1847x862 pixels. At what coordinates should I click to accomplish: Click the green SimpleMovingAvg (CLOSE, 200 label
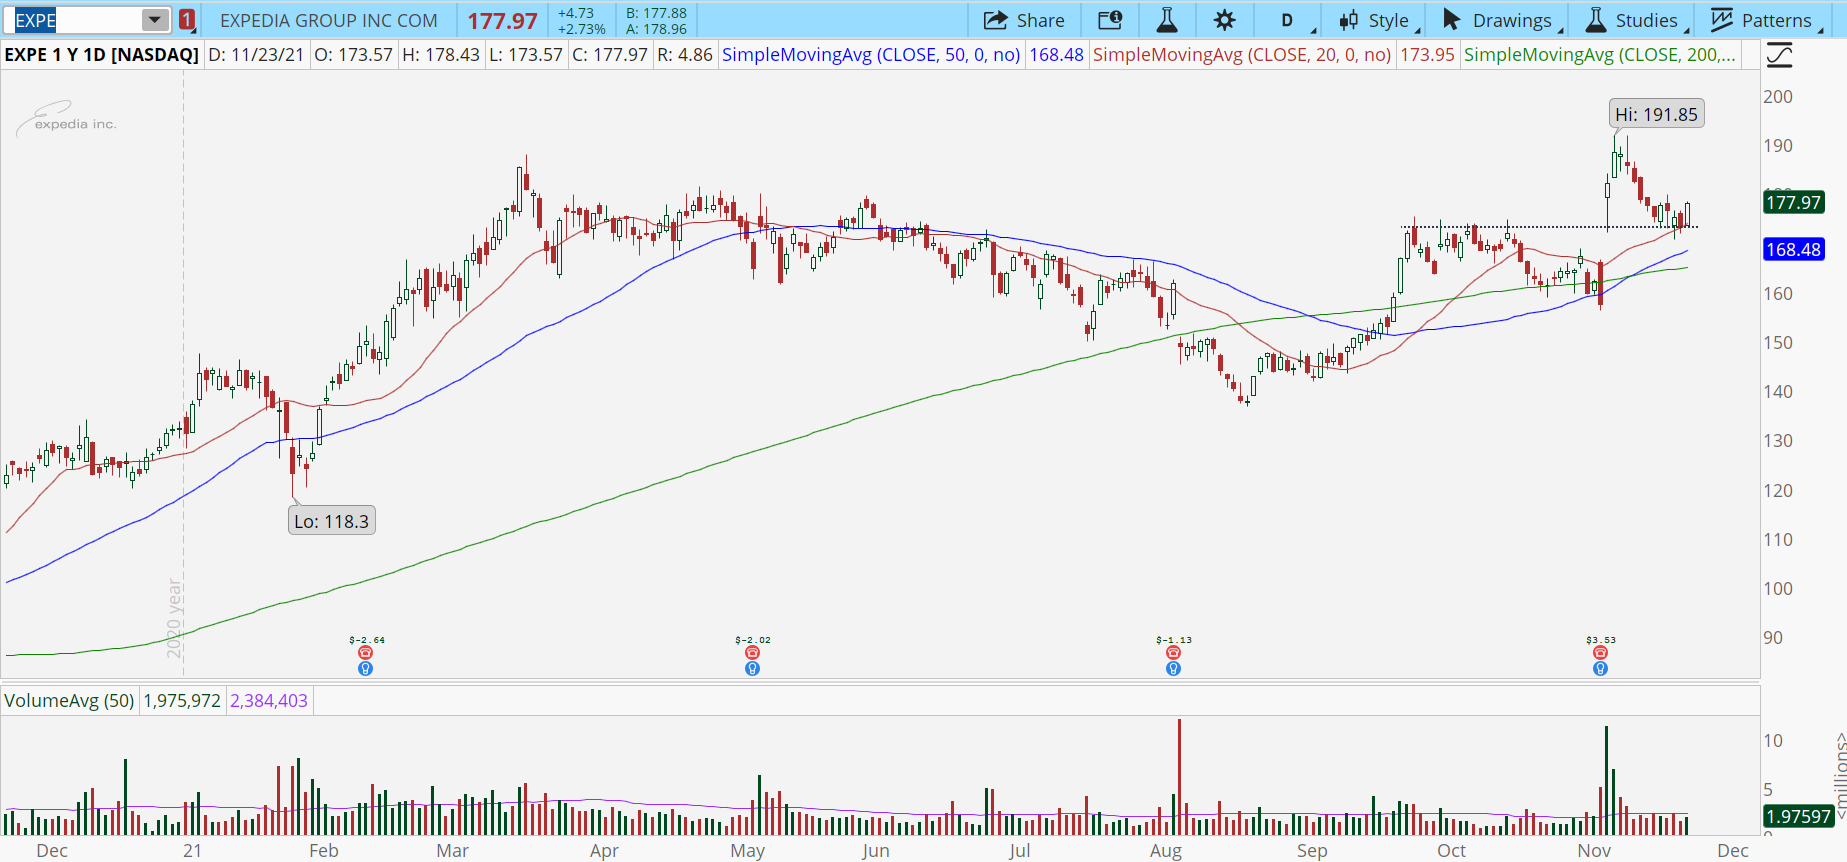coord(1600,55)
